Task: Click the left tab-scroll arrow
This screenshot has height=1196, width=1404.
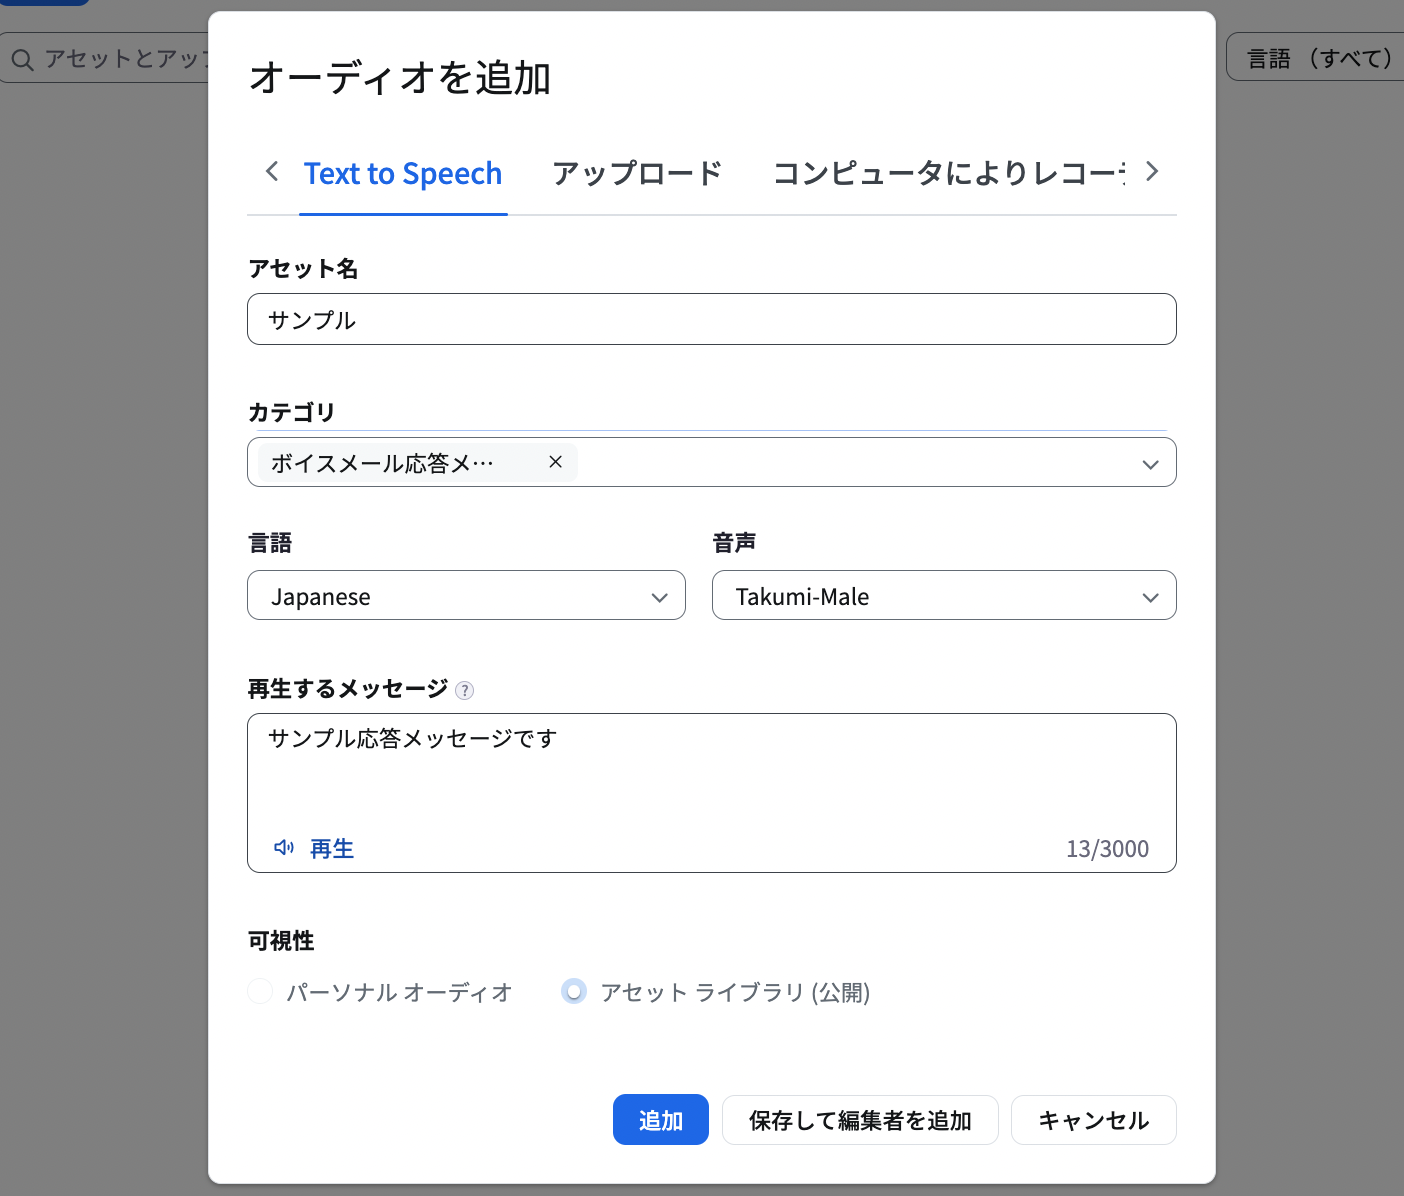Action: click(272, 172)
